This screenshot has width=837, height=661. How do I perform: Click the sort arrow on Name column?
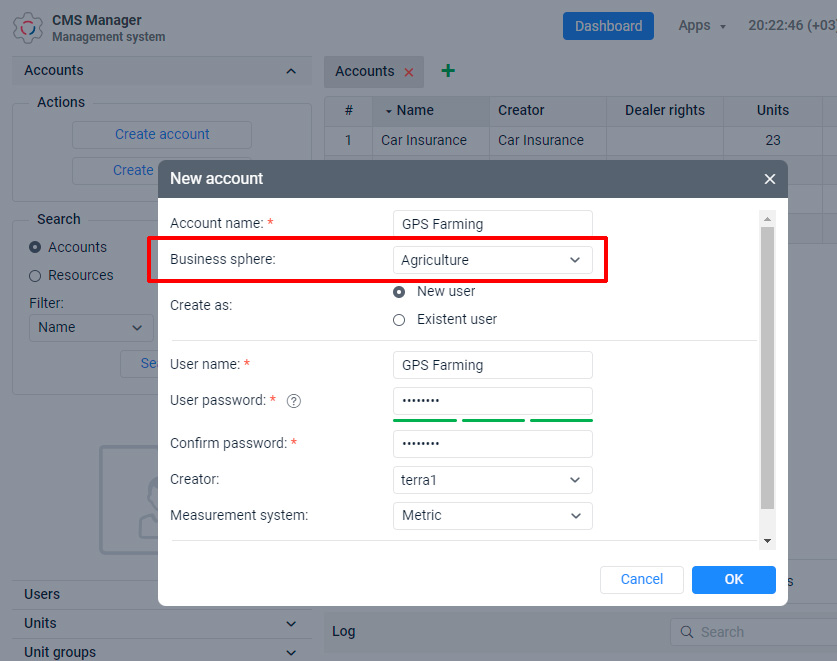coord(388,111)
